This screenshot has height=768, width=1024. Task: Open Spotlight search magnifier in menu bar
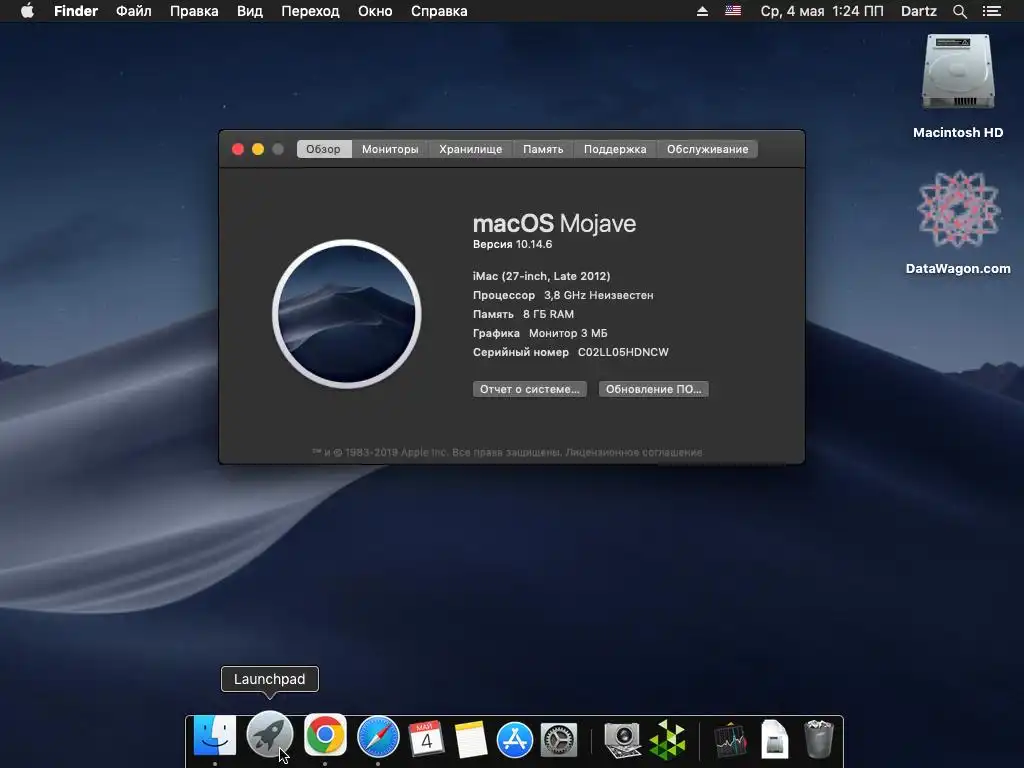tap(959, 11)
